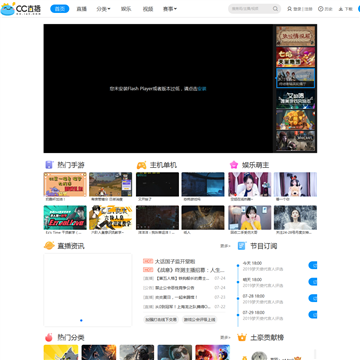Open streamer with bear plush thumbnail
360x360 pixels.
295,184
